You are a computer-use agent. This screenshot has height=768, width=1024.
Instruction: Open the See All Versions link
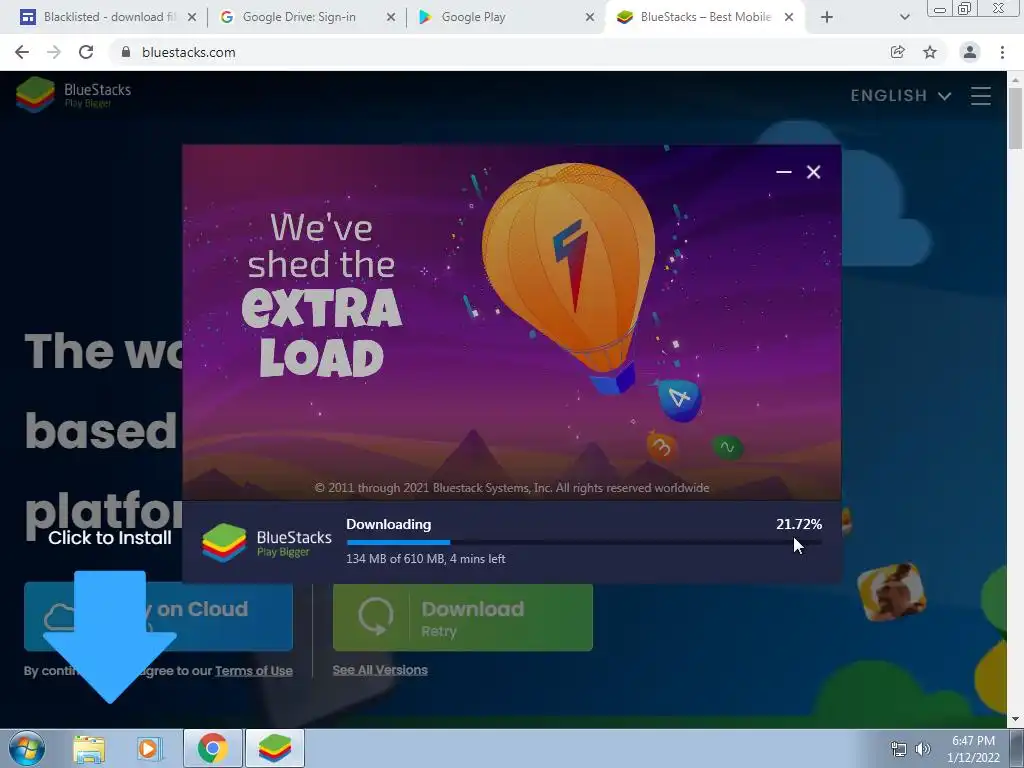click(x=380, y=670)
